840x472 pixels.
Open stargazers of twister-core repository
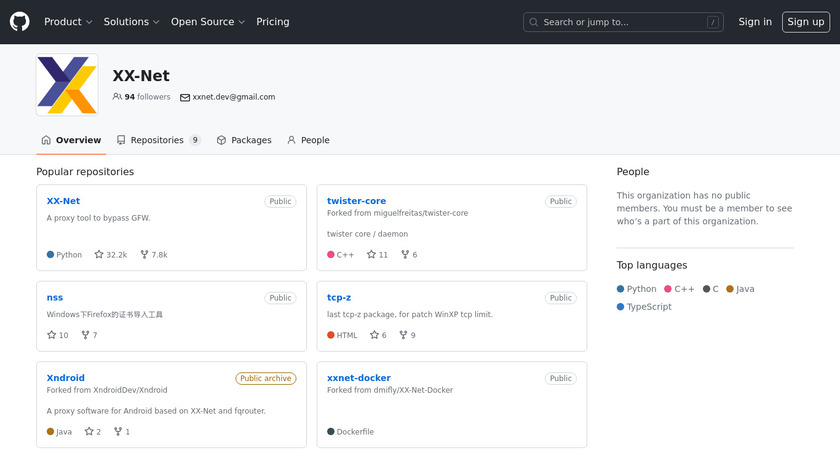(x=377, y=255)
